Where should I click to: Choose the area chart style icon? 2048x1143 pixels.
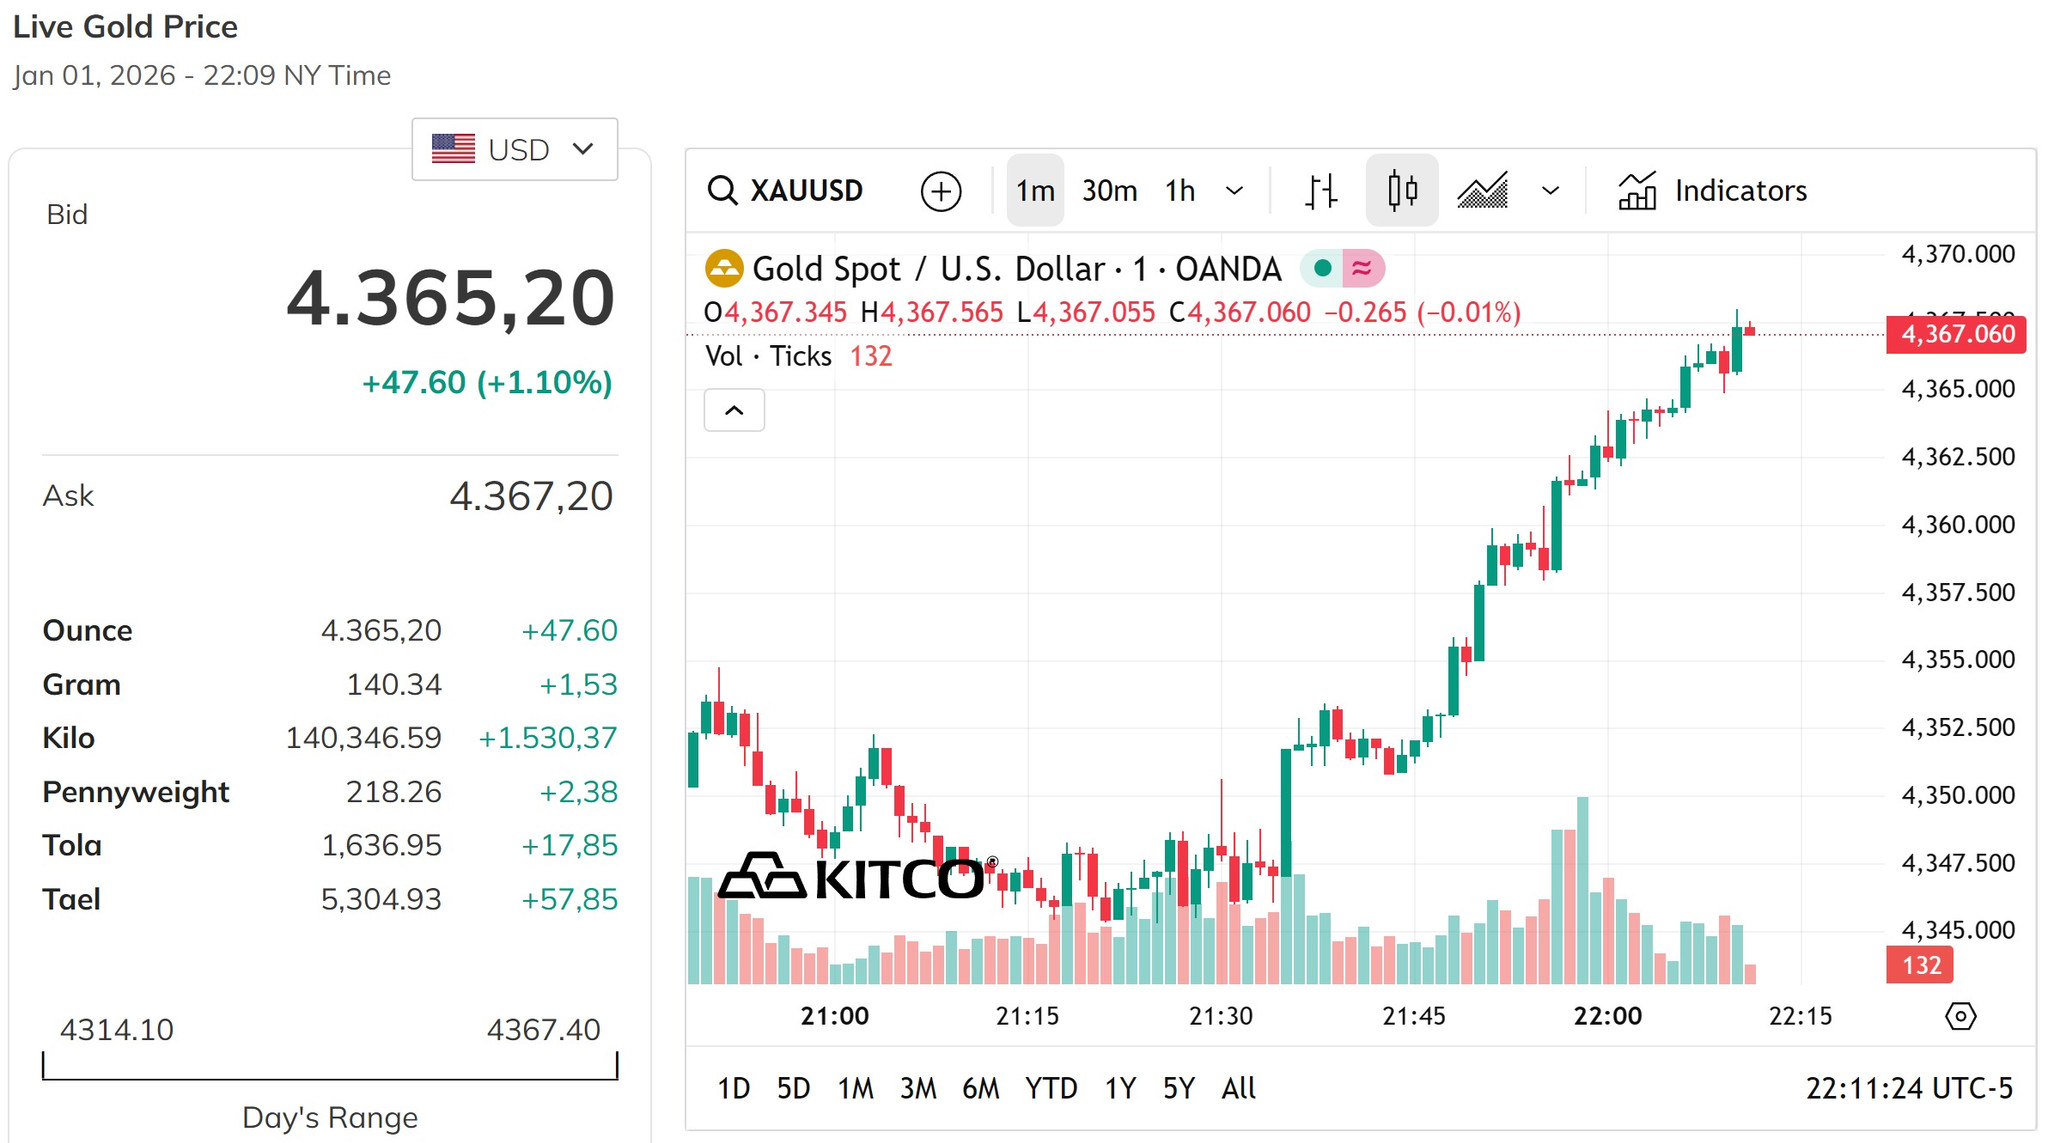(1483, 190)
